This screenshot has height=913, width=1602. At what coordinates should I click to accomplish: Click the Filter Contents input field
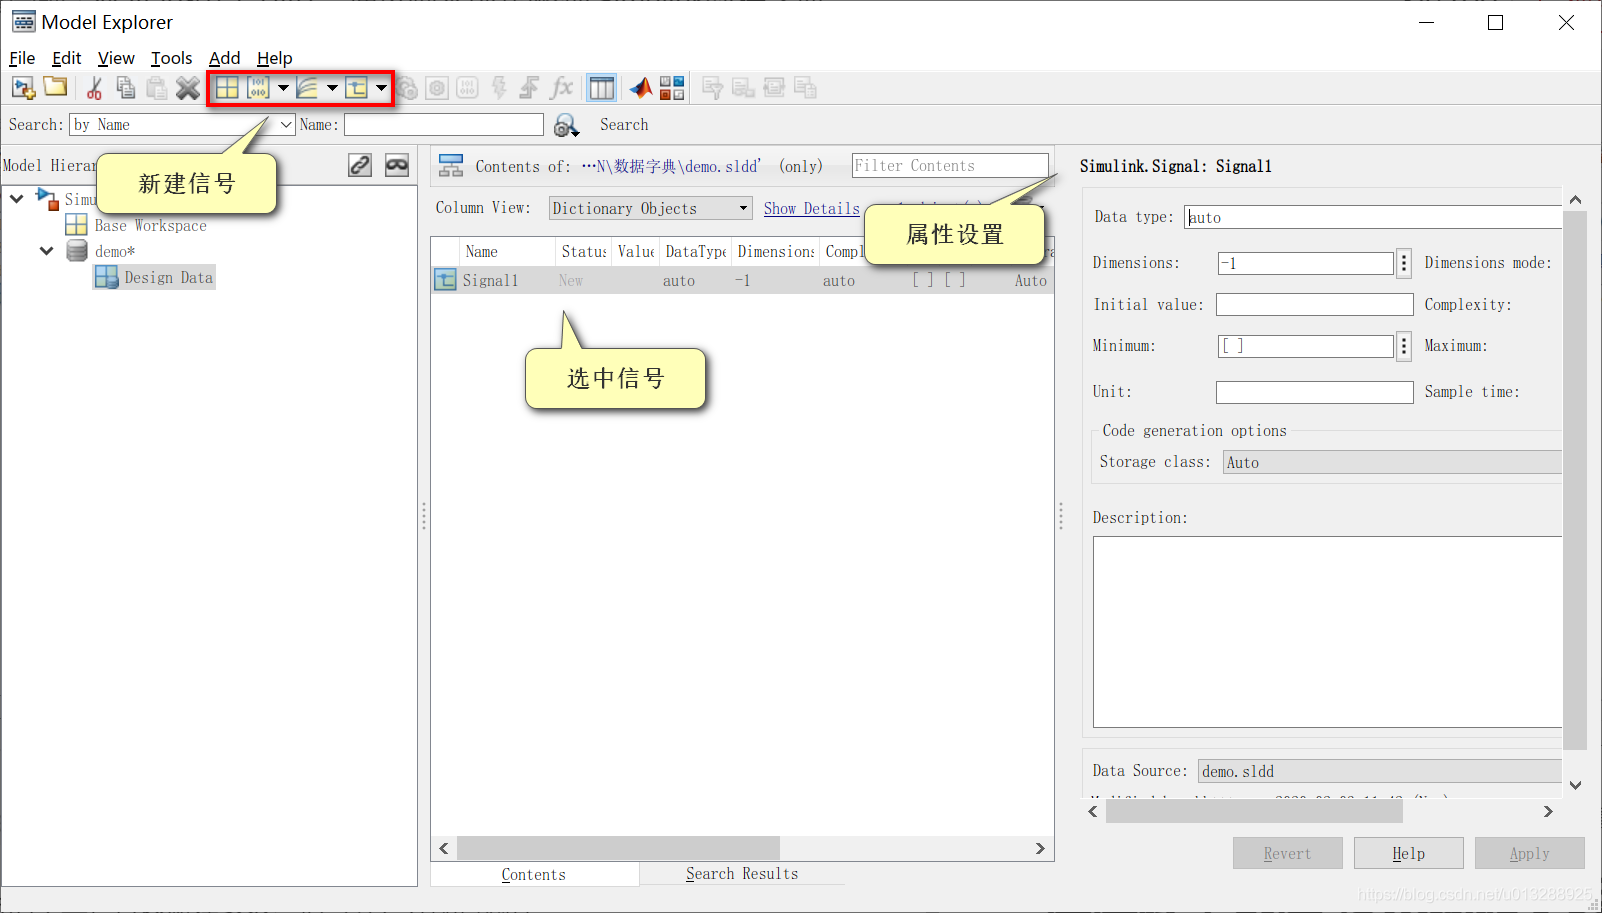coord(950,166)
